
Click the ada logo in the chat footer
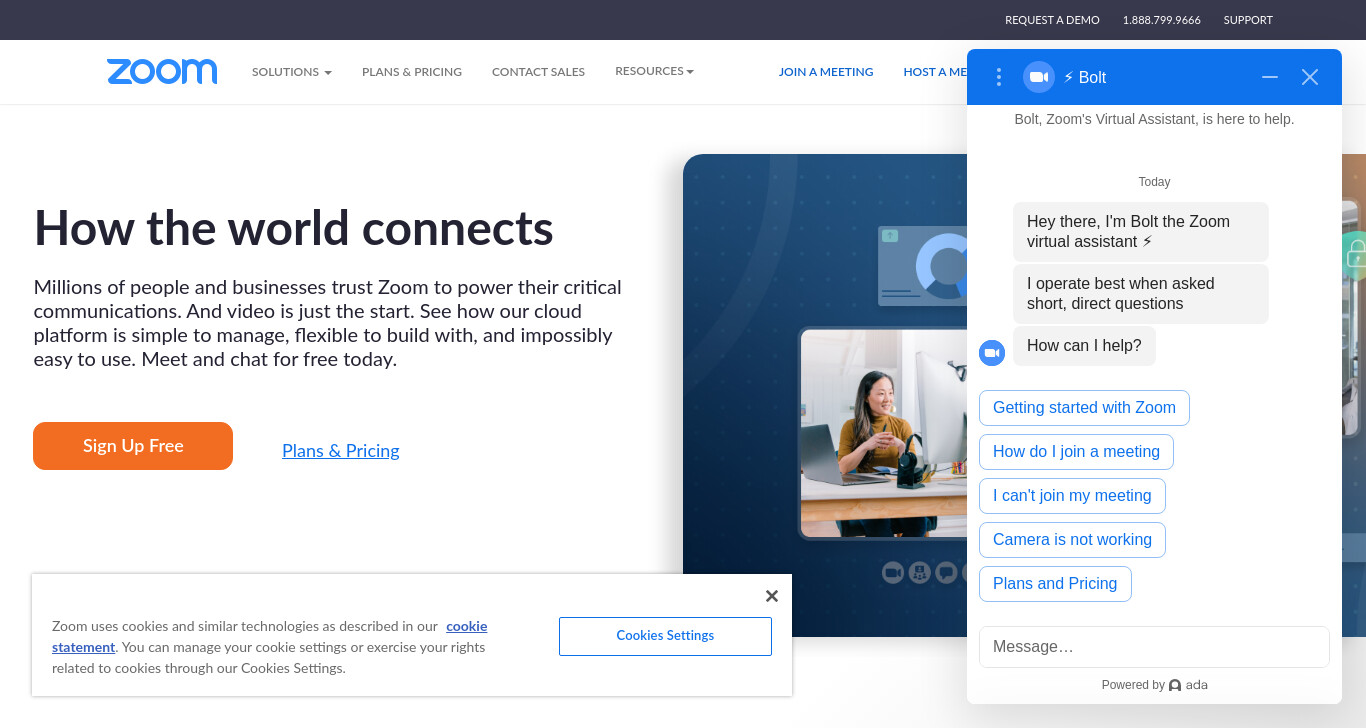pyautogui.click(x=1188, y=685)
